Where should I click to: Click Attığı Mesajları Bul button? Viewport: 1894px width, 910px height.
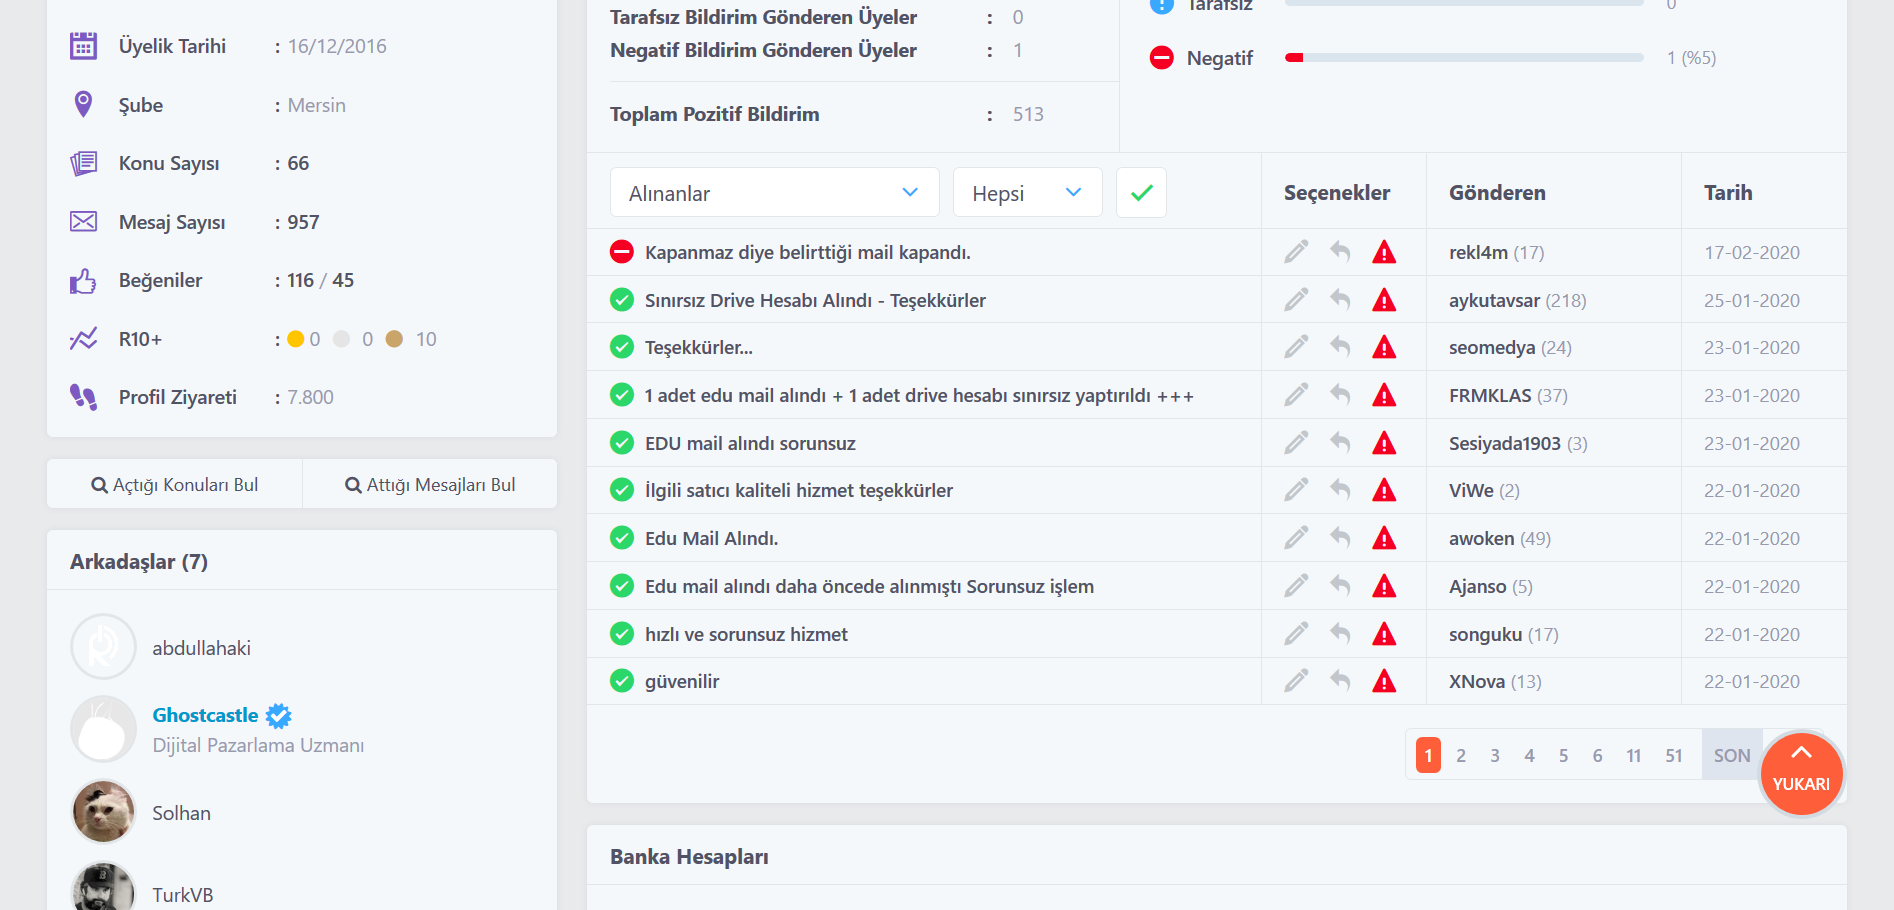point(430,485)
